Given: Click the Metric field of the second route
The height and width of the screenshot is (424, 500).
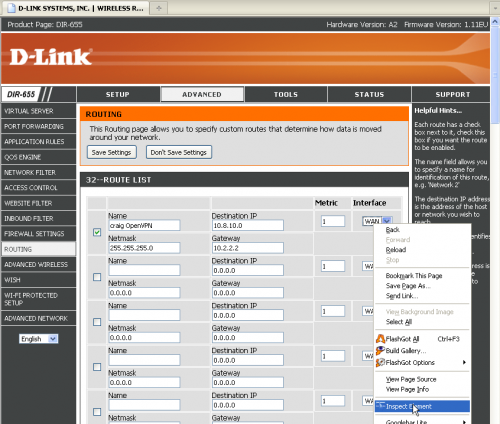Looking at the screenshot, I should coord(333,266).
